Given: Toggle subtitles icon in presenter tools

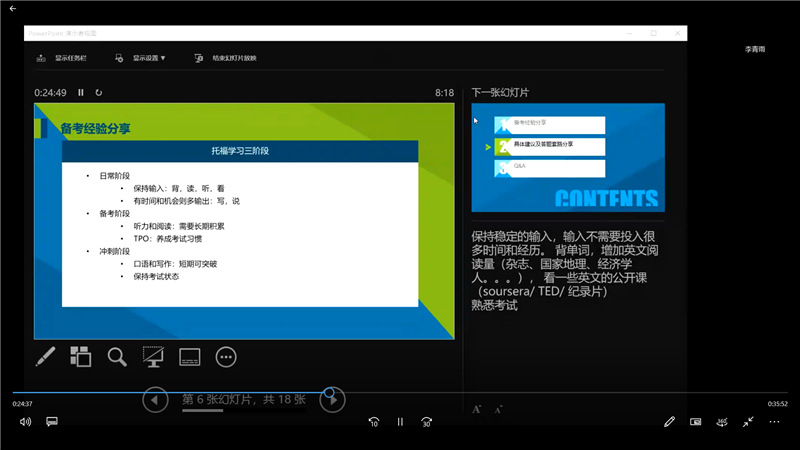Looking at the screenshot, I should coord(189,356).
